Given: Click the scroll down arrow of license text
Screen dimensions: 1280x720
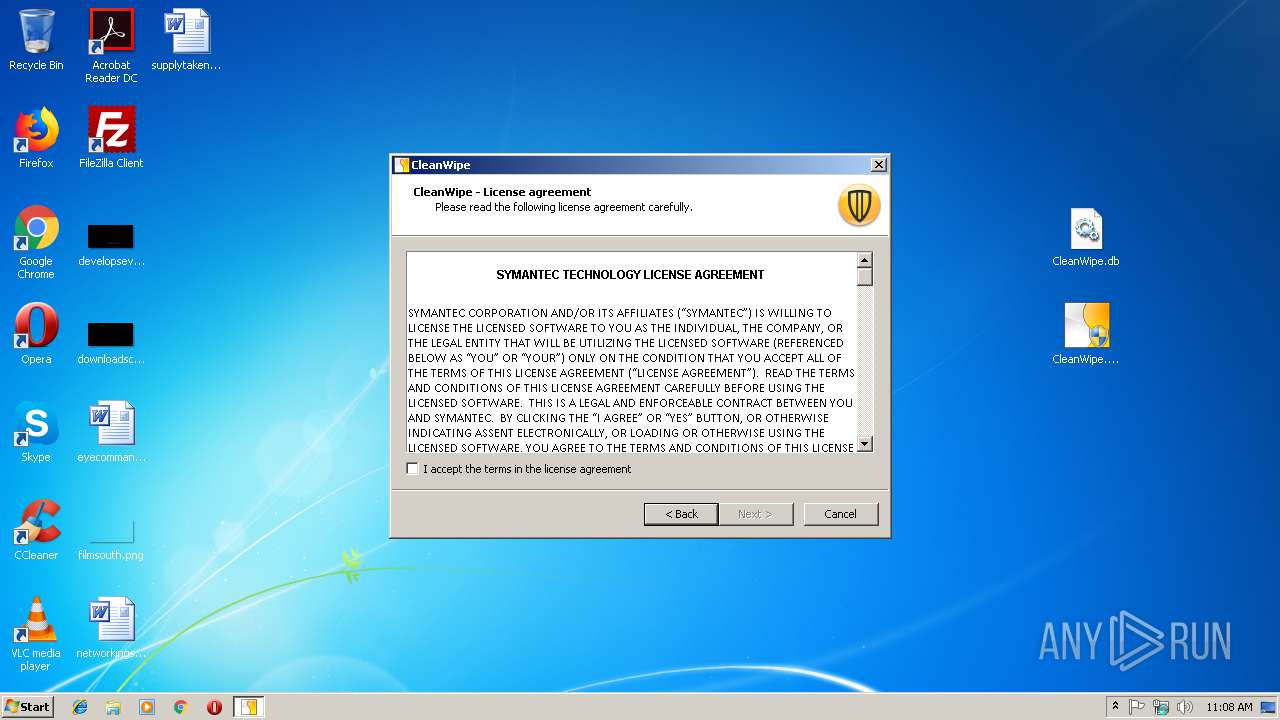Looking at the screenshot, I should point(865,444).
